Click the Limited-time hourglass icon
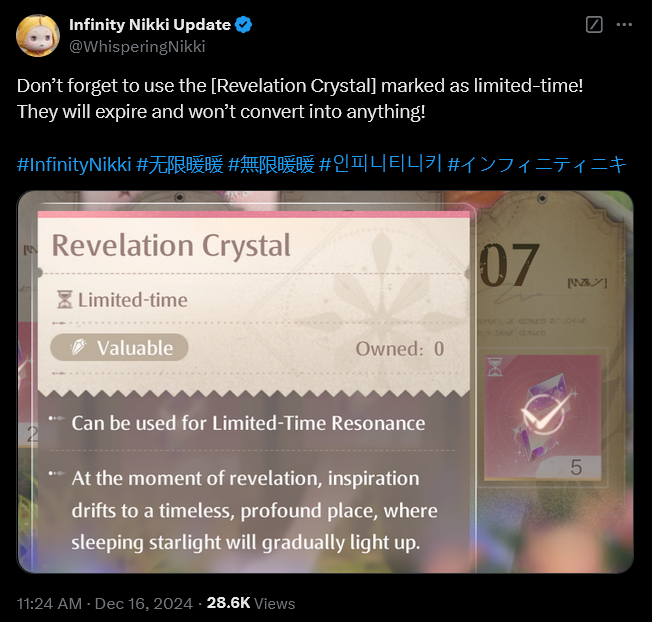The width and height of the screenshot is (652, 622). [65, 300]
